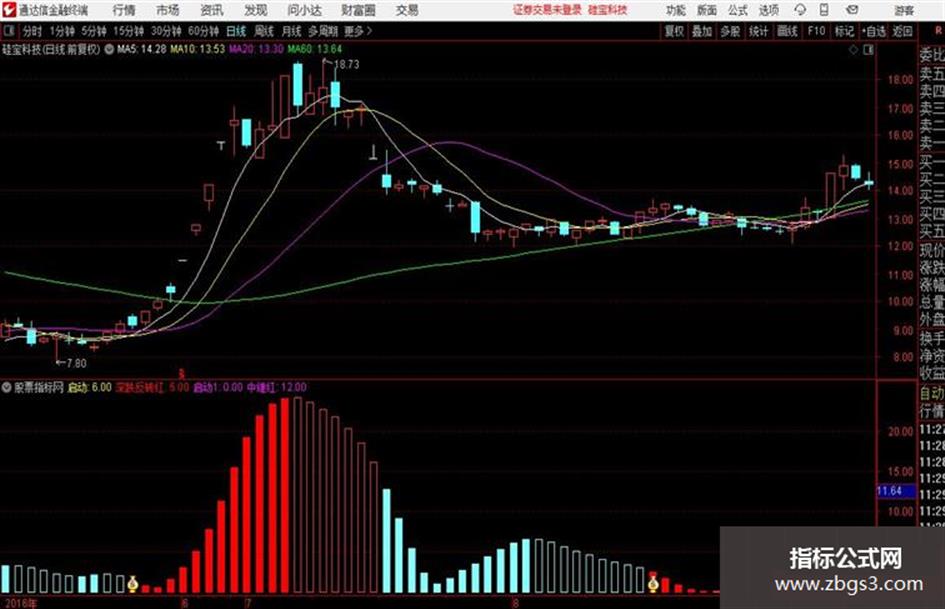Click the MA5: 14.28 label
This screenshot has width=945, height=609.
142,49
